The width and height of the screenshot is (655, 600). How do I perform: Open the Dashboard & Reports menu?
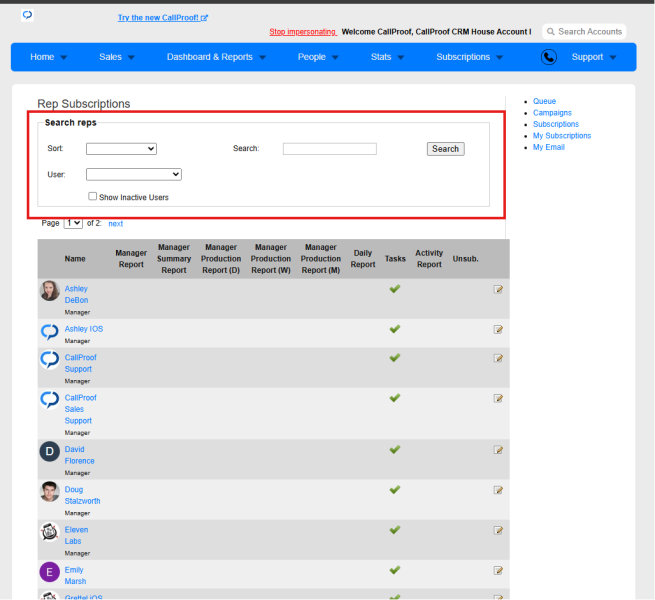[216, 57]
